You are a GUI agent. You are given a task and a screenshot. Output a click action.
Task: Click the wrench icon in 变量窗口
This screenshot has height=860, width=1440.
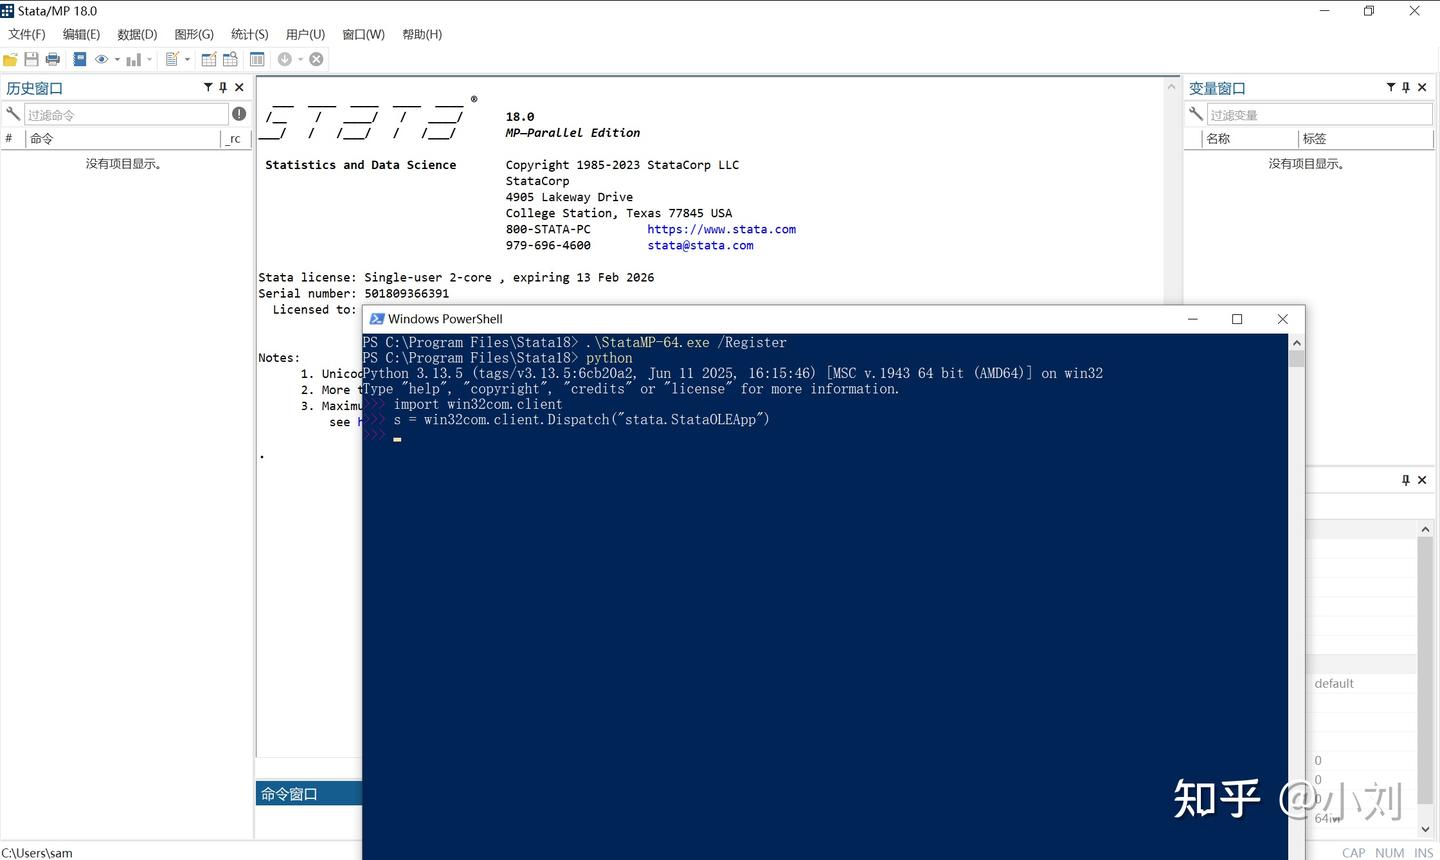[x=1195, y=114]
